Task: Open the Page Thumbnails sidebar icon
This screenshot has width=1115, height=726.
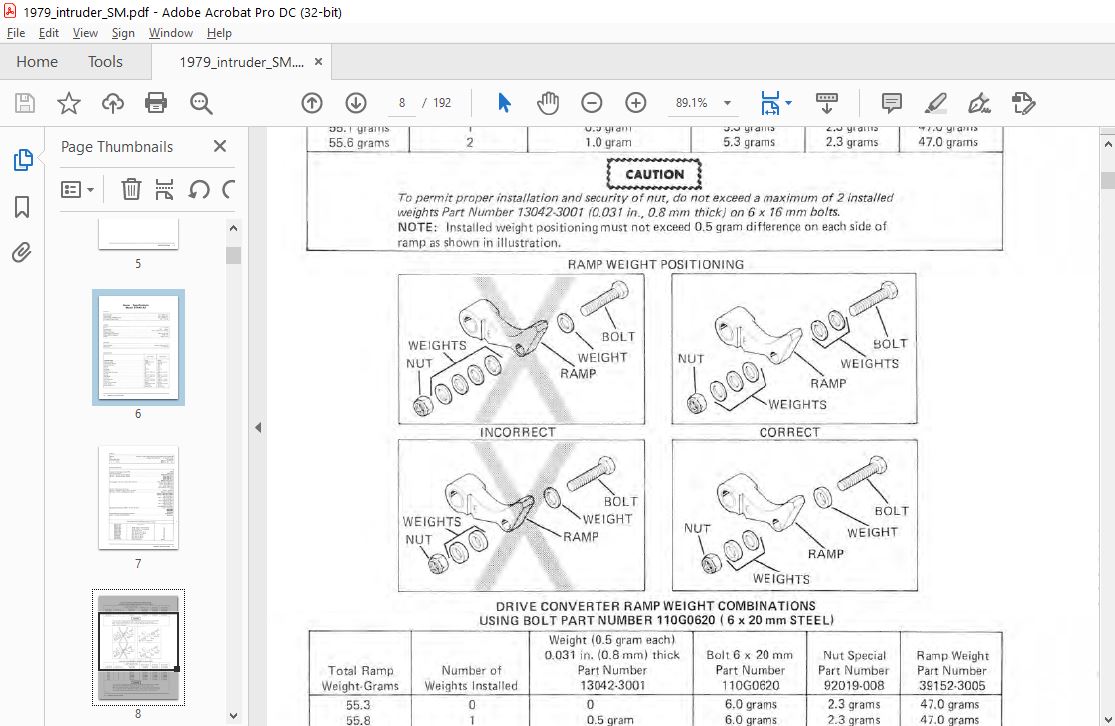Action: click(x=23, y=159)
